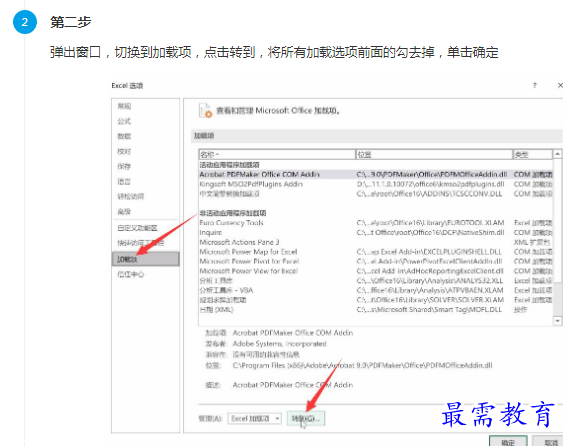The height and width of the screenshot is (446, 563).
Task: Click the vertical scrollbar thumb of add-in list
Action: [557, 221]
